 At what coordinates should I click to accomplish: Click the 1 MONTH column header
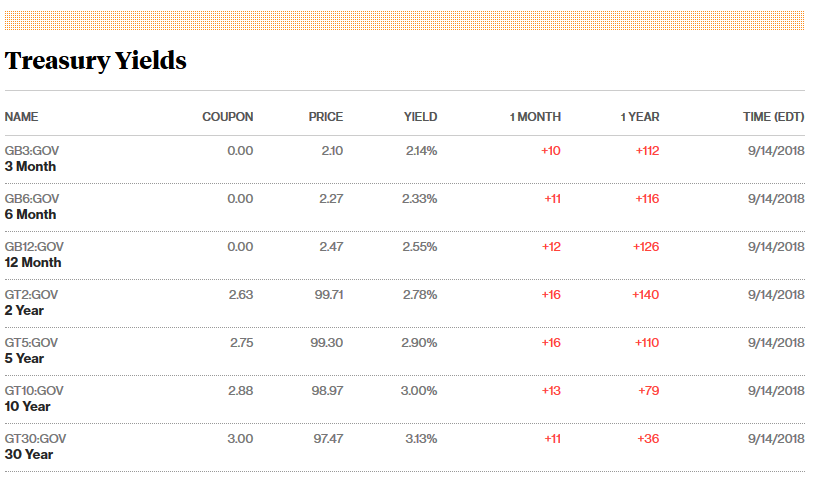coord(535,117)
